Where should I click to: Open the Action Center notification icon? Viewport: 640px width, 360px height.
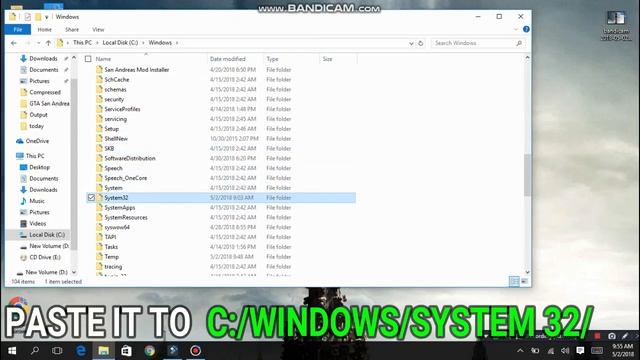click(x=580, y=351)
